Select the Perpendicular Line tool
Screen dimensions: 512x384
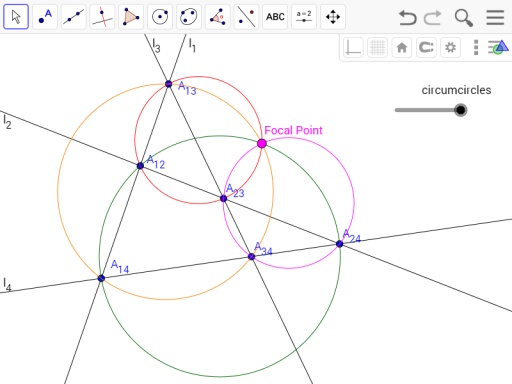(102, 17)
